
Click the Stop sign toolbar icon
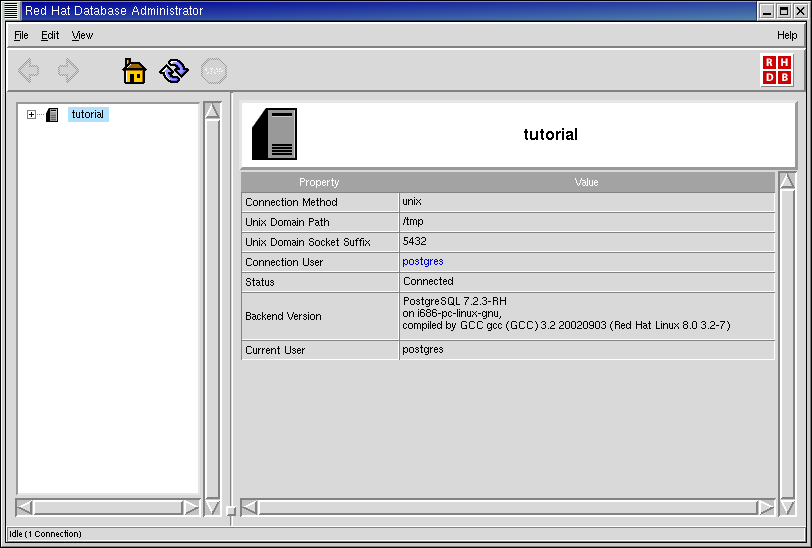(x=214, y=71)
